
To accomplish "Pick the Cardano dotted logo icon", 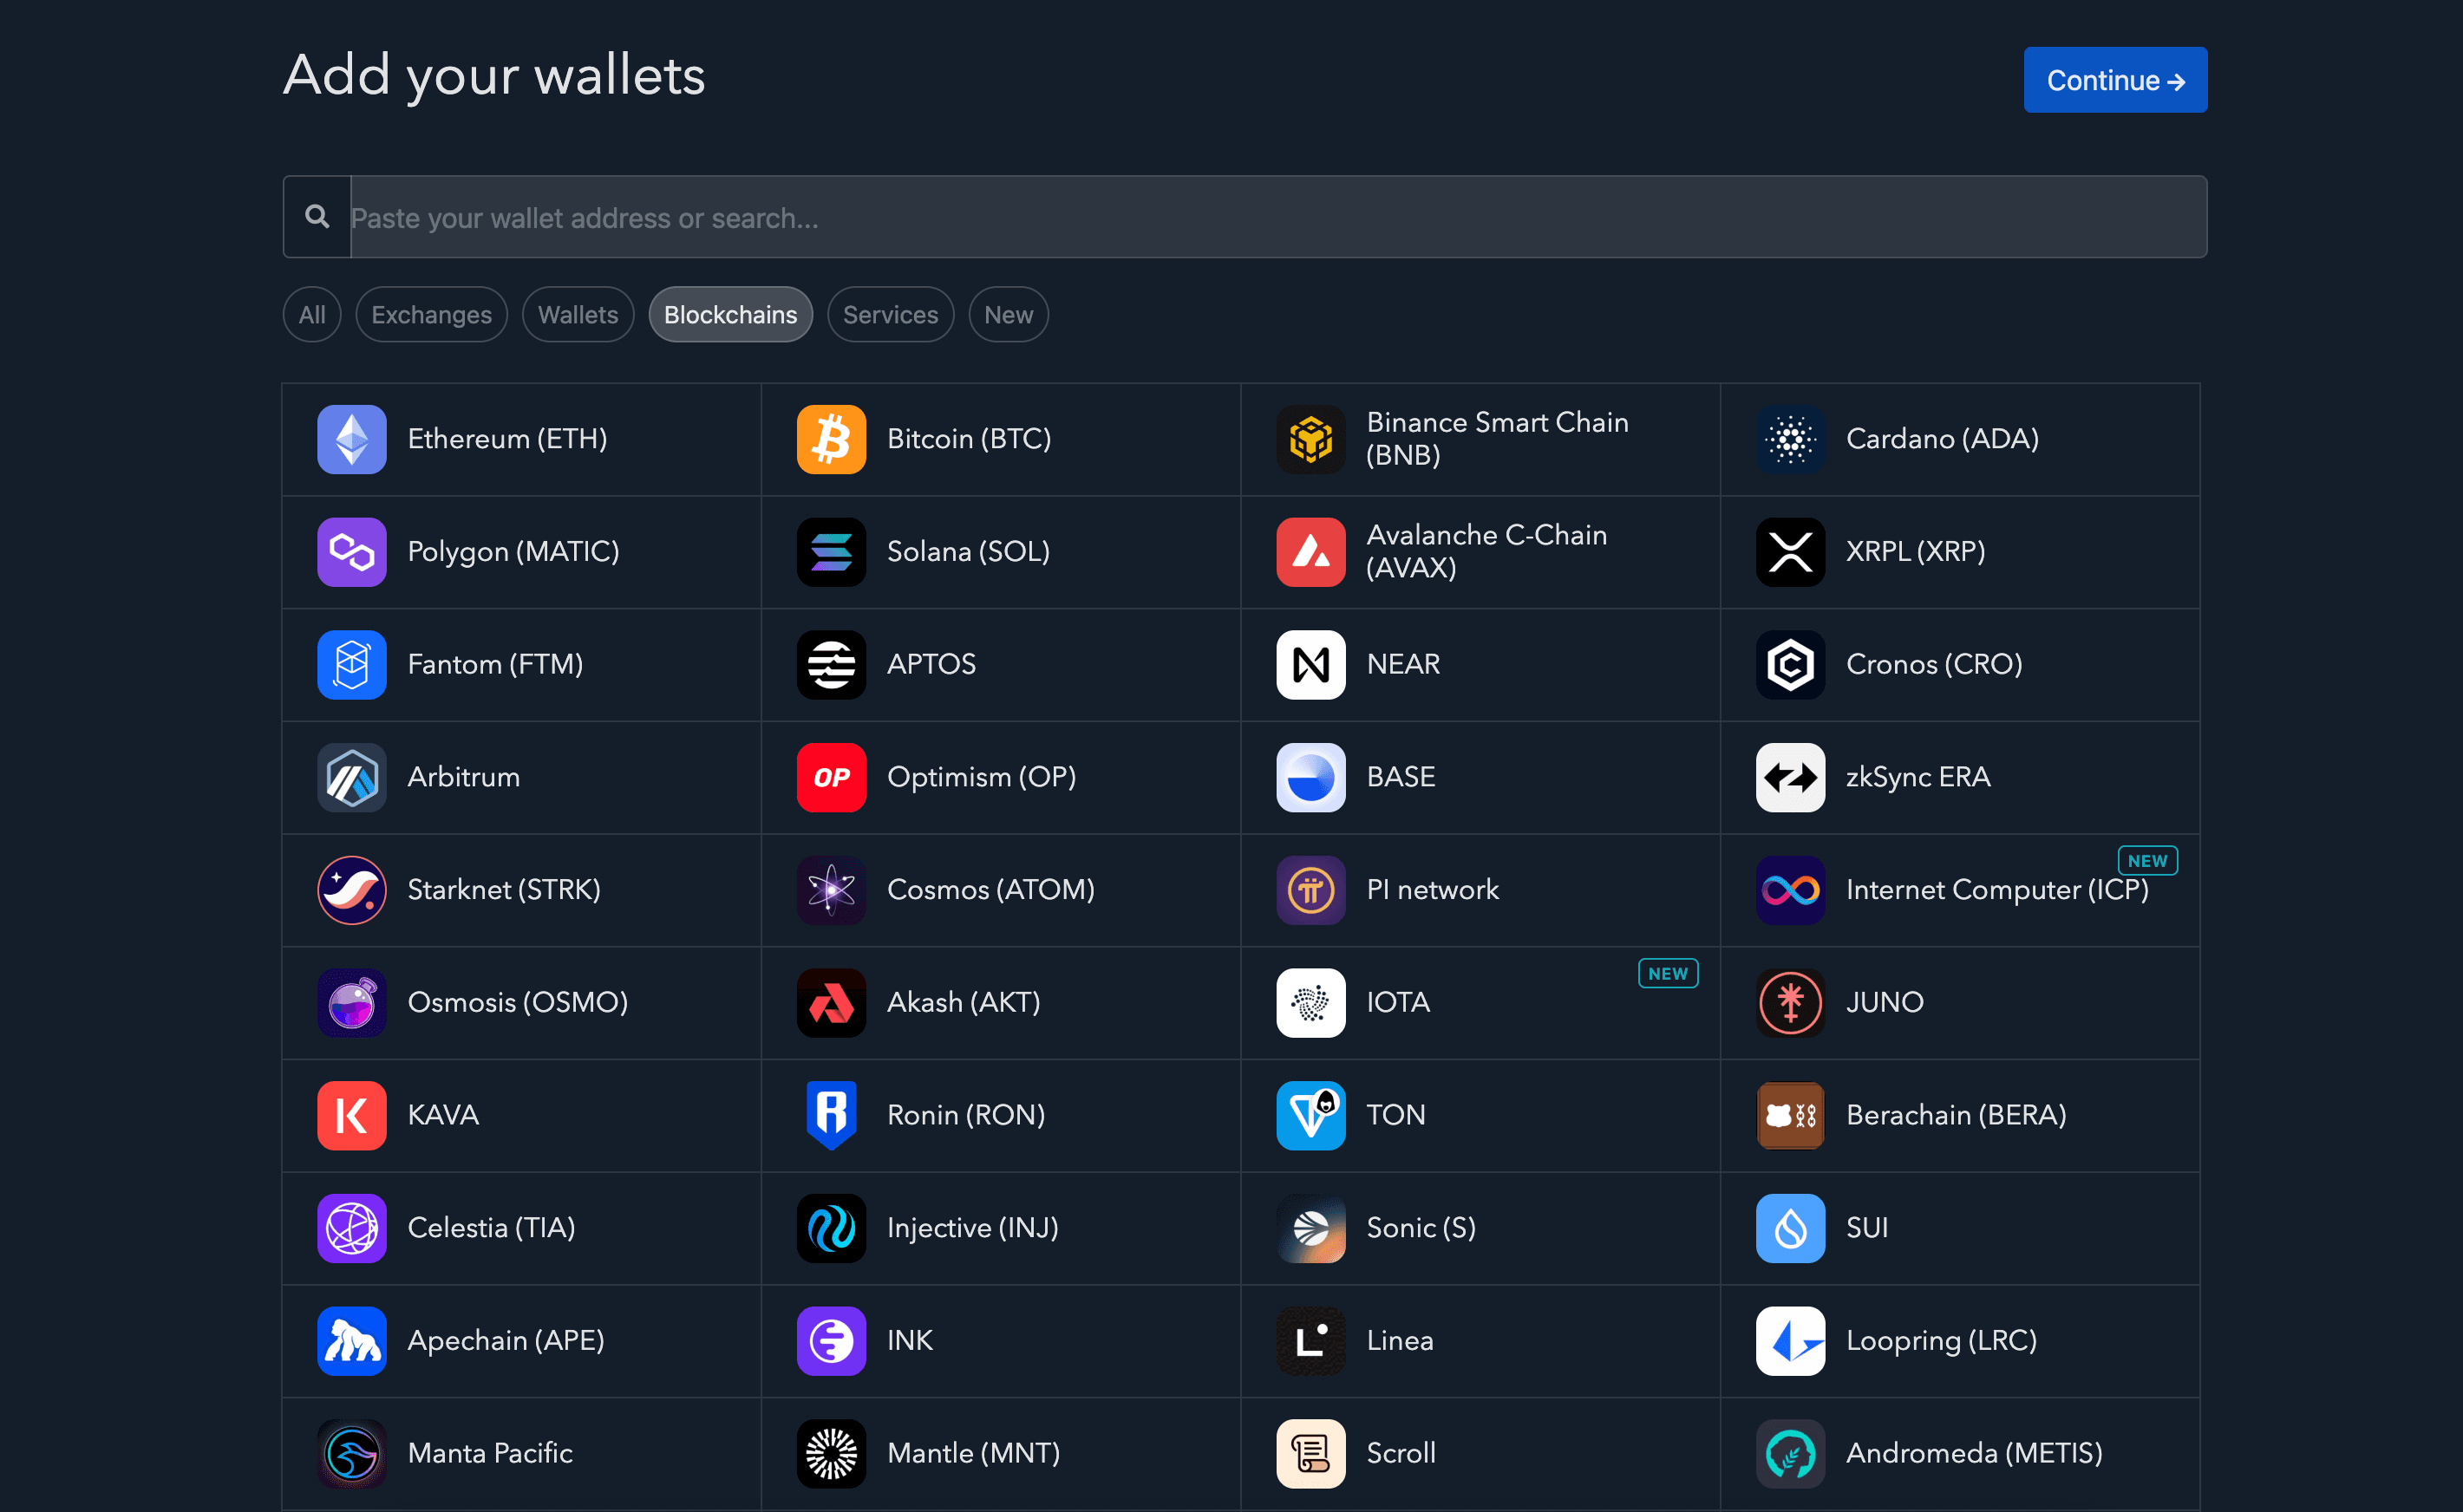I will (x=1789, y=439).
